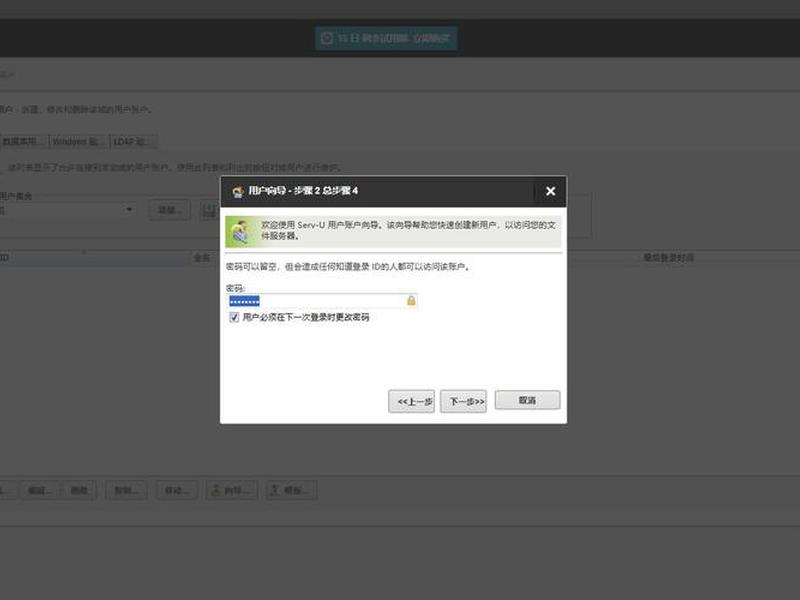Viewport: 800px width, 600px height.
Task: Click the lock icon in the password field
Action: click(x=411, y=301)
